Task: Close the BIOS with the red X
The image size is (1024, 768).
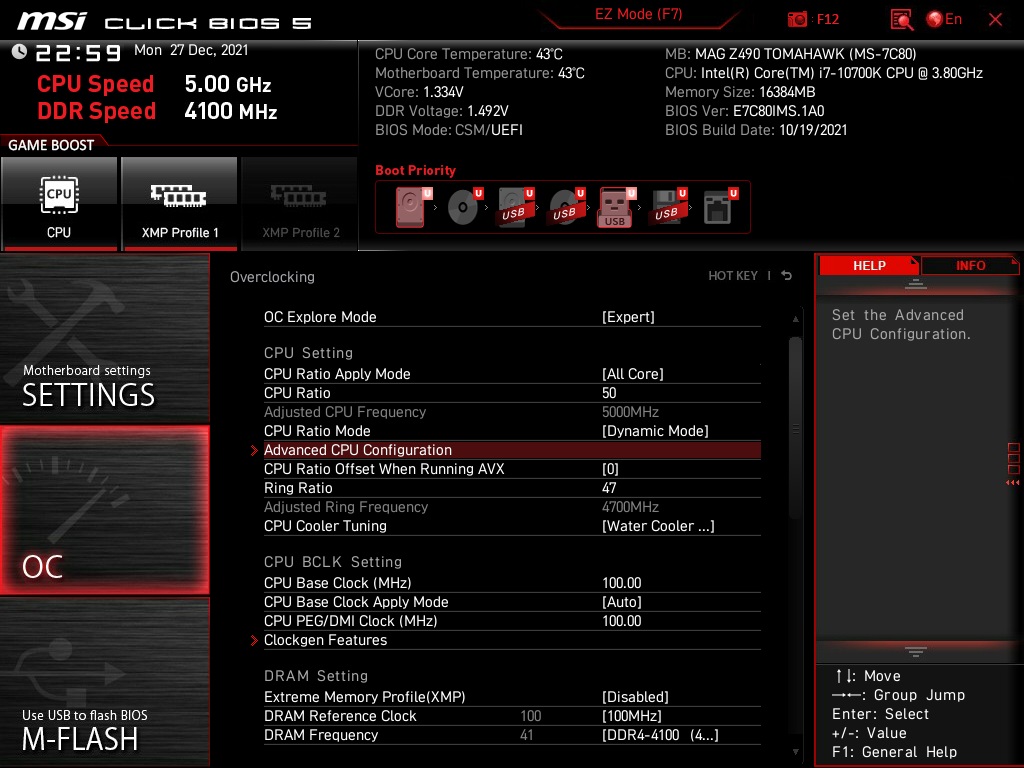Action: [x=995, y=19]
